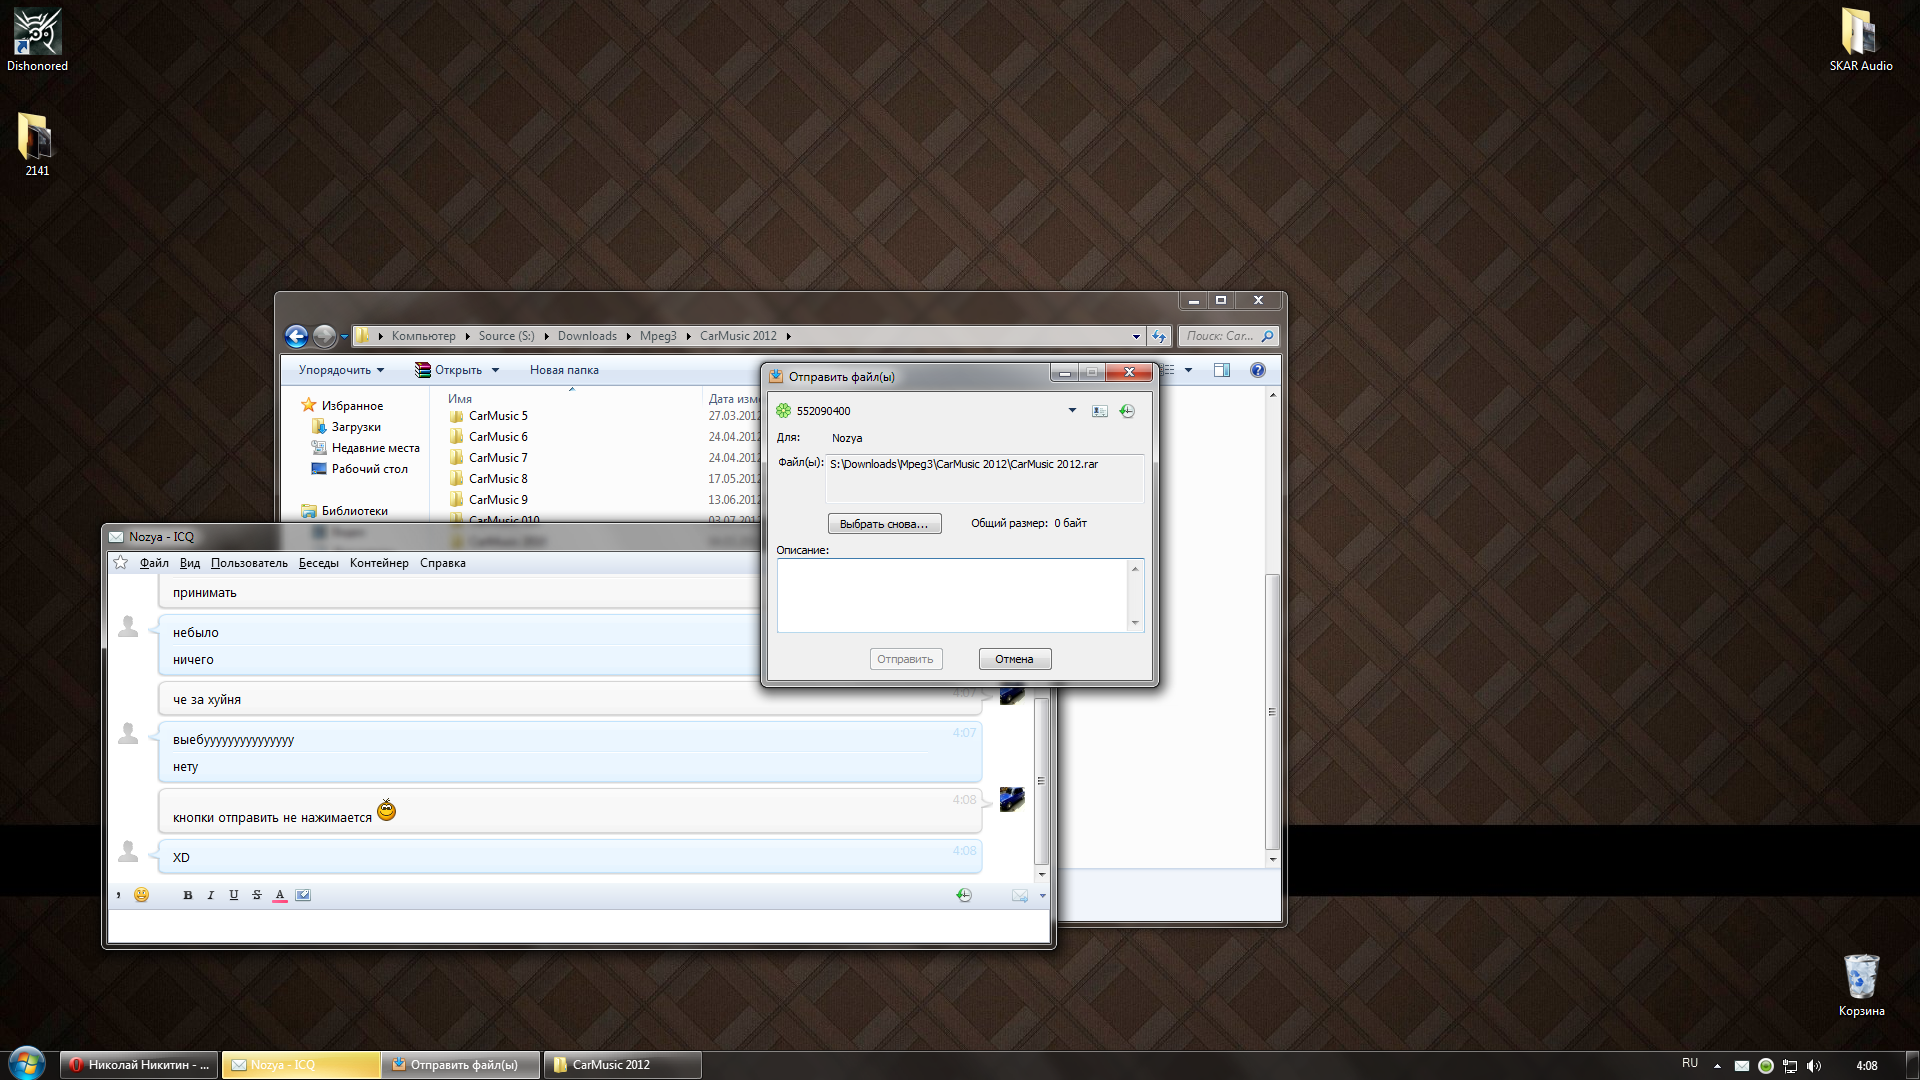The height and width of the screenshot is (1080, 1920).
Task: Click the user details card icon in send dialog
Action: coord(1100,411)
